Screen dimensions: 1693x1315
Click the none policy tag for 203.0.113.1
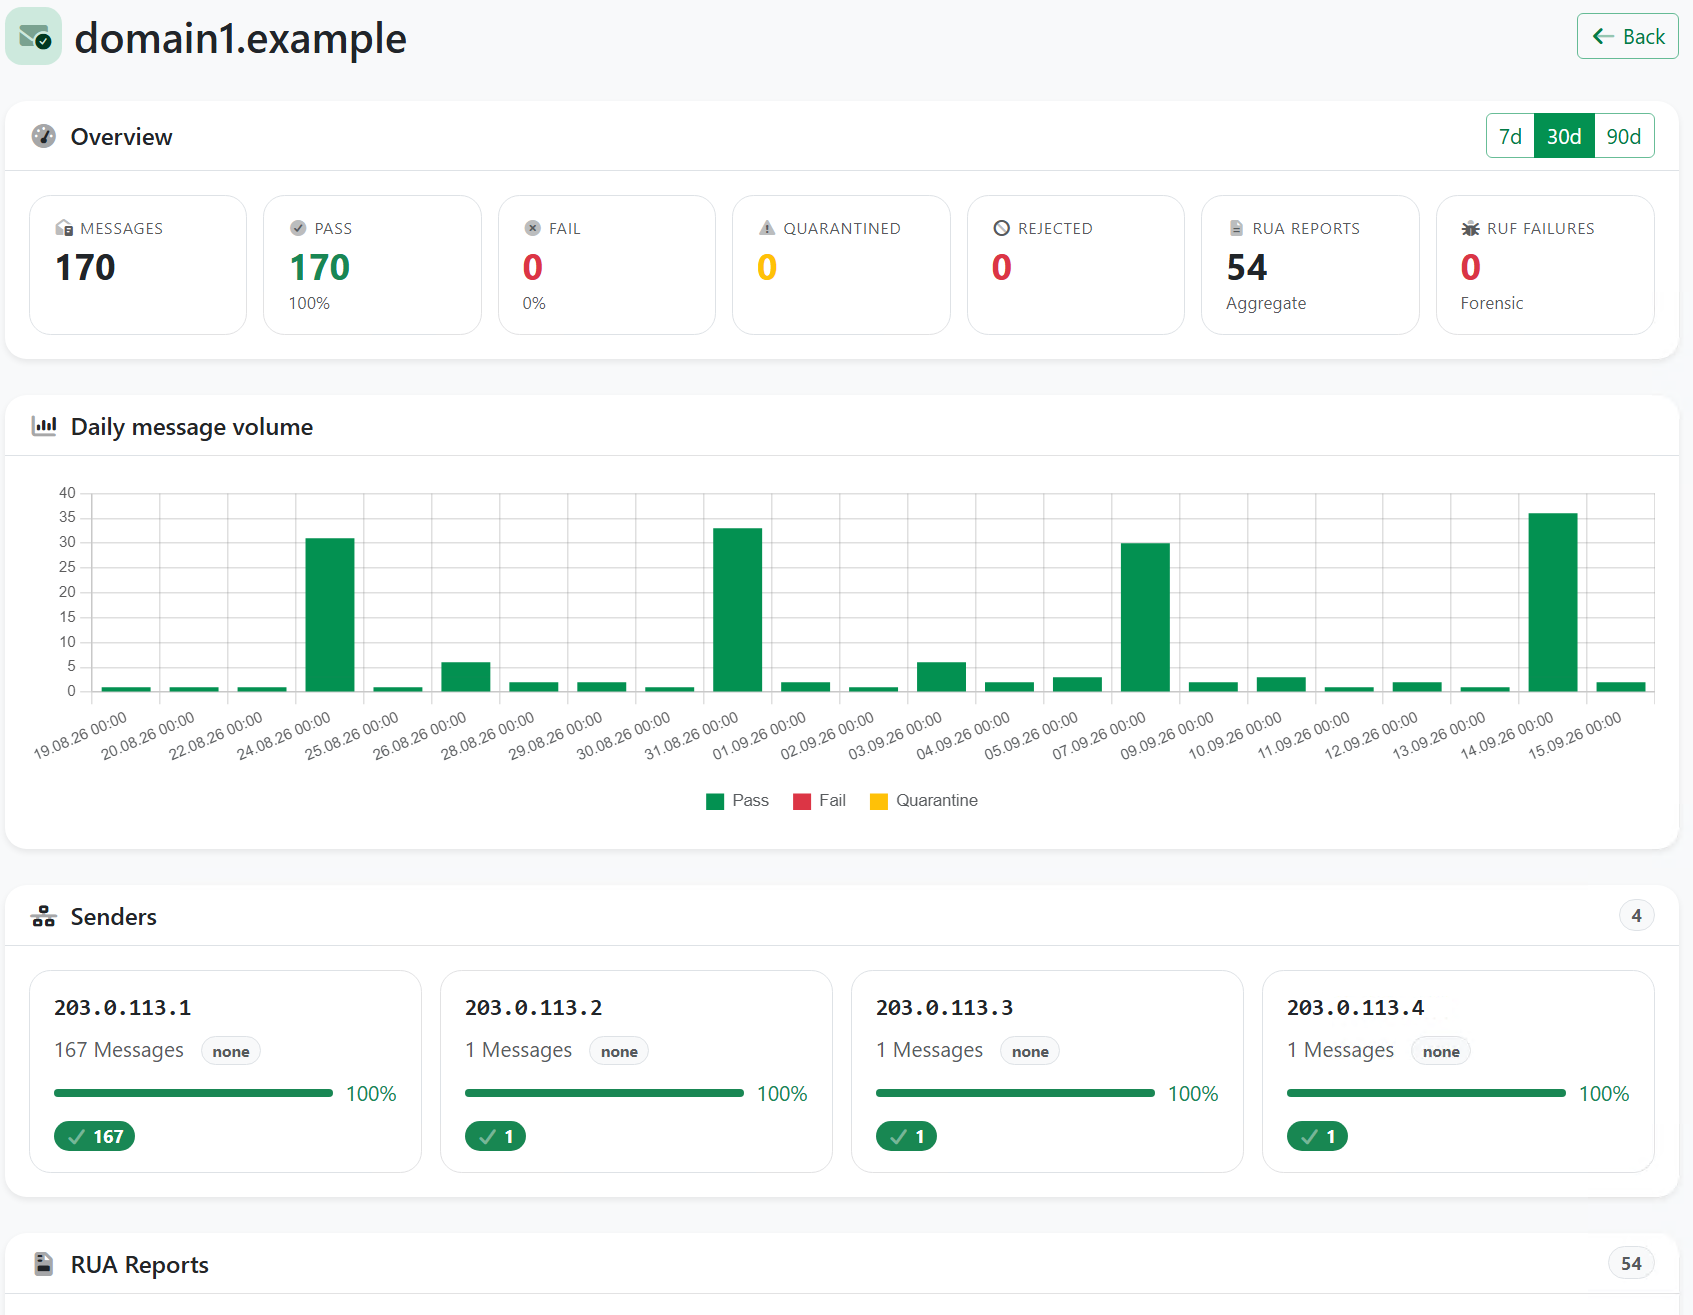(231, 1051)
